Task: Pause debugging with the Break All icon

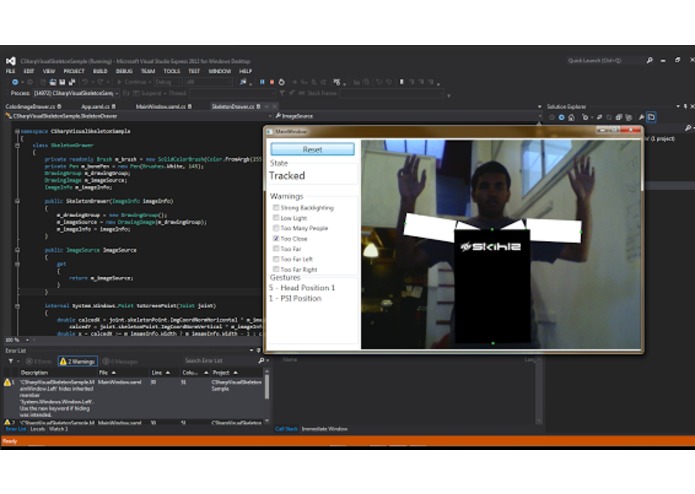Action: pos(262,82)
